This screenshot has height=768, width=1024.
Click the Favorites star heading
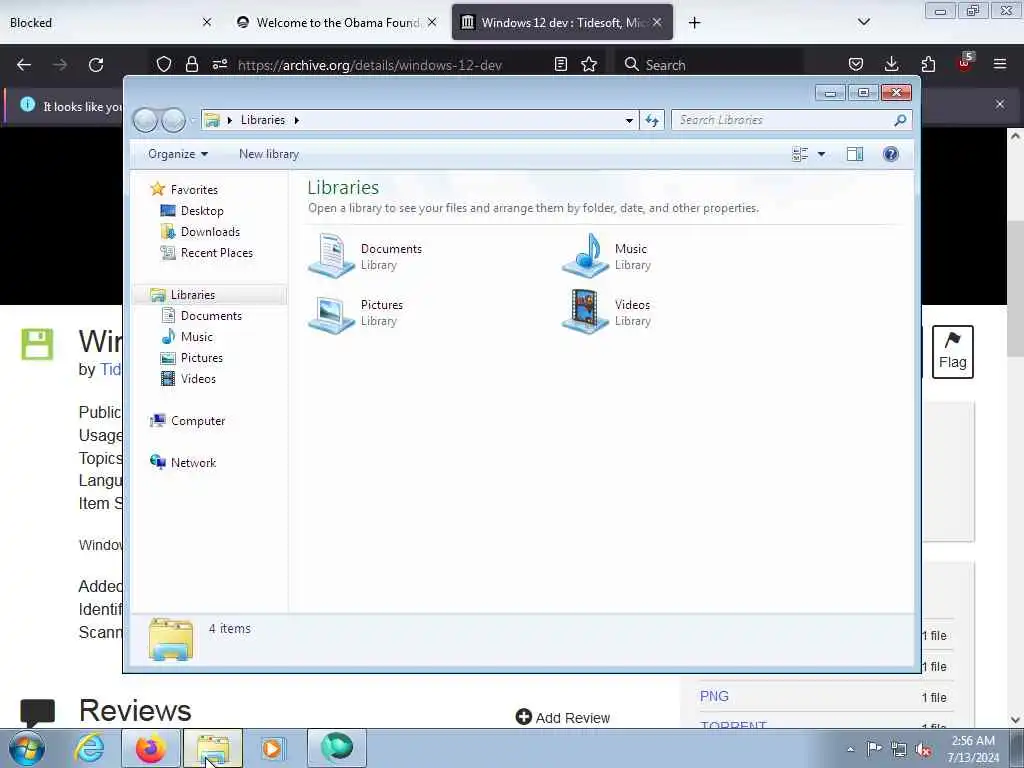(193, 189)
